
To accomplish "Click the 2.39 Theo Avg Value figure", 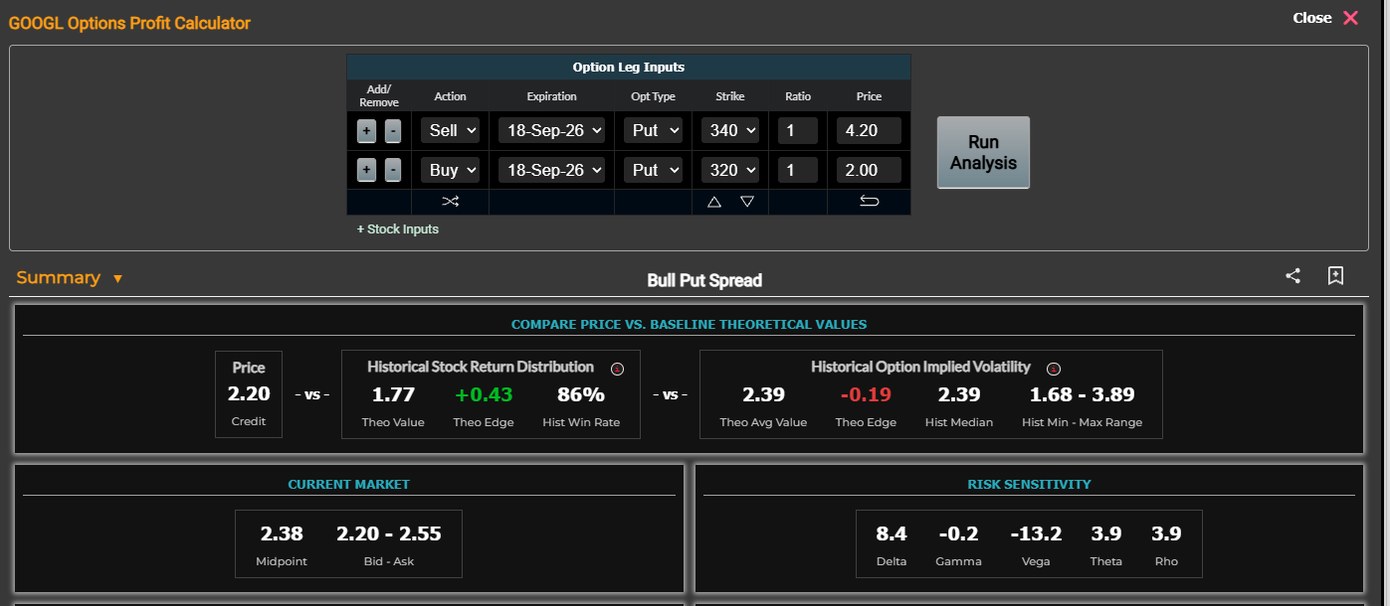I will 763,395.
